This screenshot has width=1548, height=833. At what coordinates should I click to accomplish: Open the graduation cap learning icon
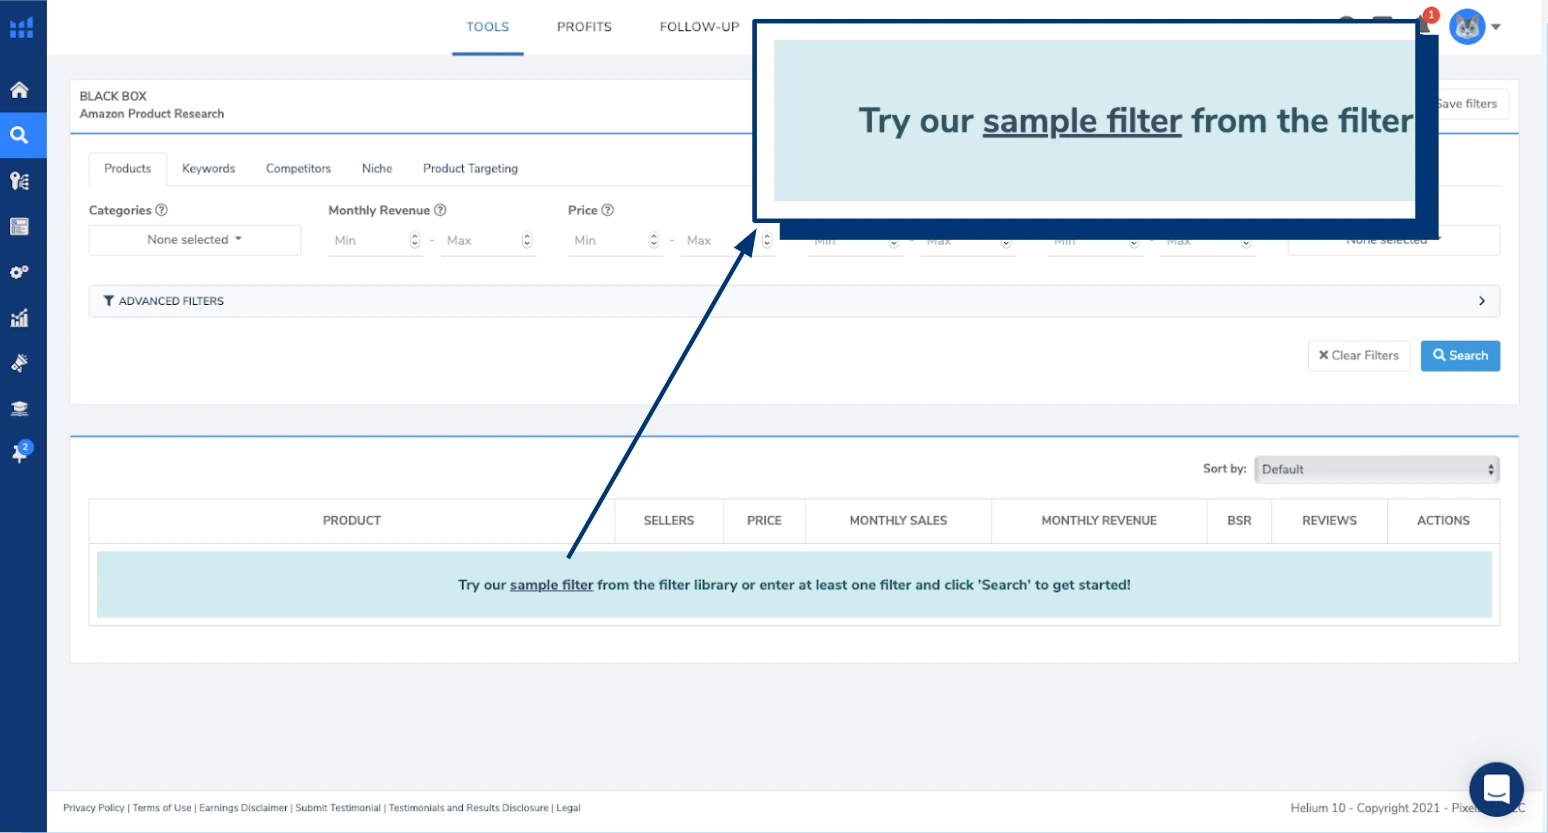(x=19, y=408)
